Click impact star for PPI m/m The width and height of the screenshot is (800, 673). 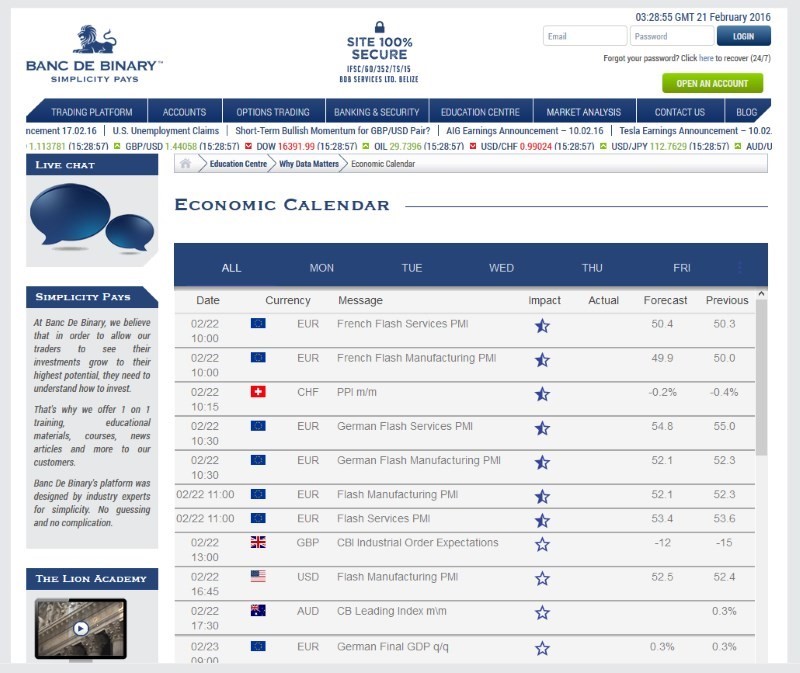(542, 394)
